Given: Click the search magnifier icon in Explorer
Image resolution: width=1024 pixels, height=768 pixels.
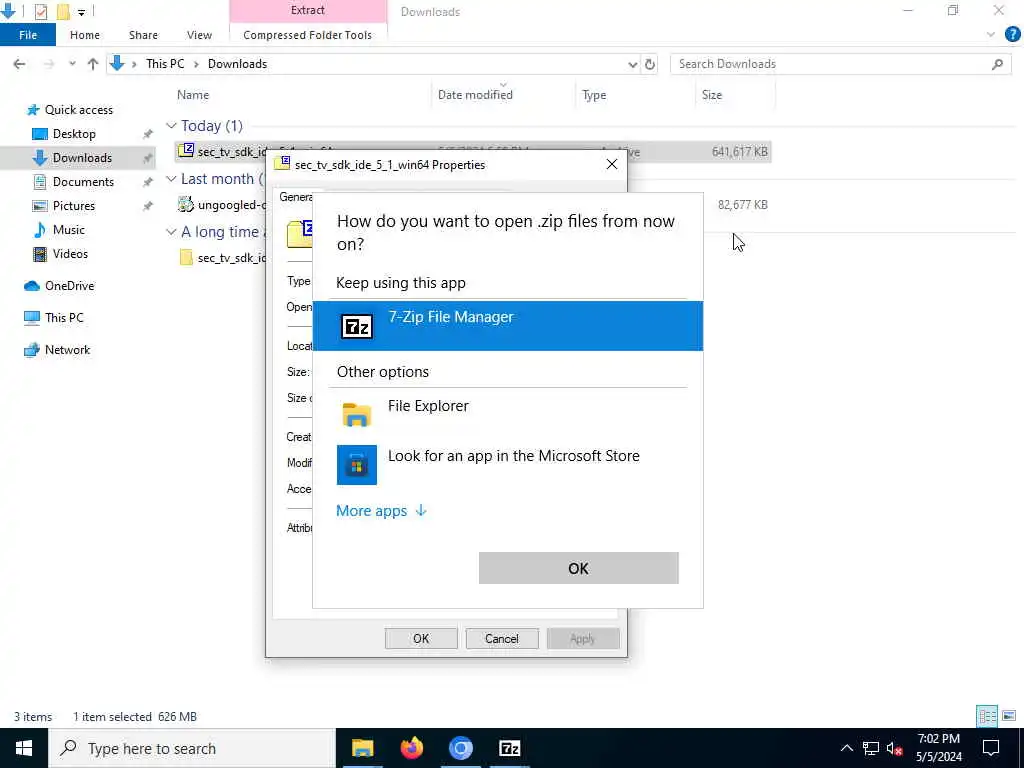Looking at the screenshot, I should tap(997, 64).
